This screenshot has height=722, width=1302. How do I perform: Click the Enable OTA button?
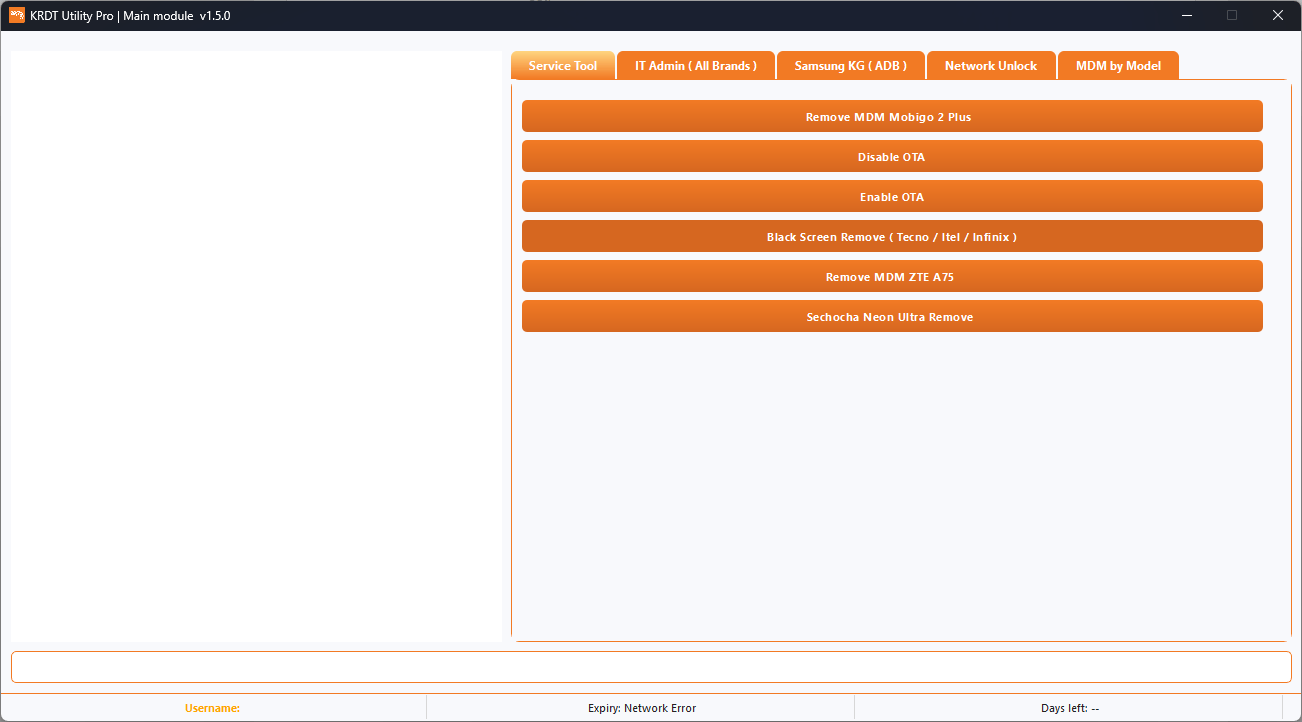[891, 197]
